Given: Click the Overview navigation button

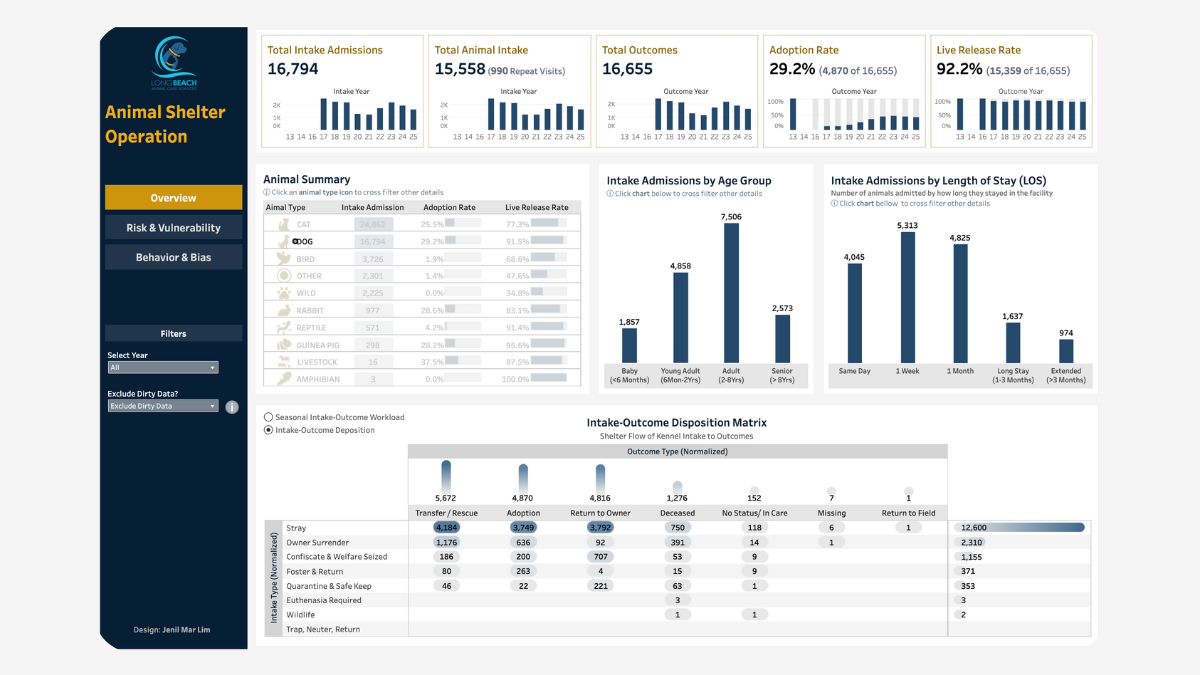Looking at the screenshot, I should pos(173,198).
